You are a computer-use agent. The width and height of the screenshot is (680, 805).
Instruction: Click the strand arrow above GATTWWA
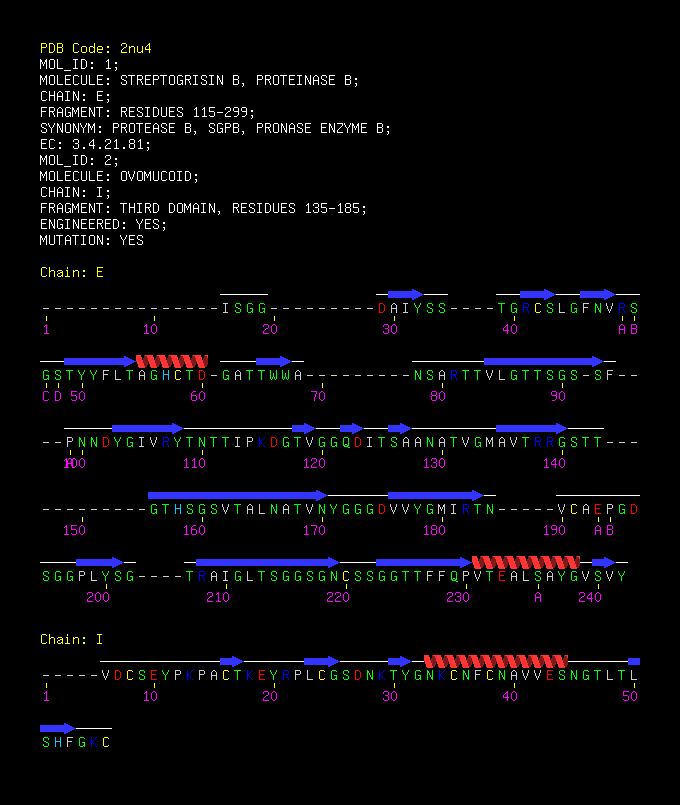click(x=274, y=361)
